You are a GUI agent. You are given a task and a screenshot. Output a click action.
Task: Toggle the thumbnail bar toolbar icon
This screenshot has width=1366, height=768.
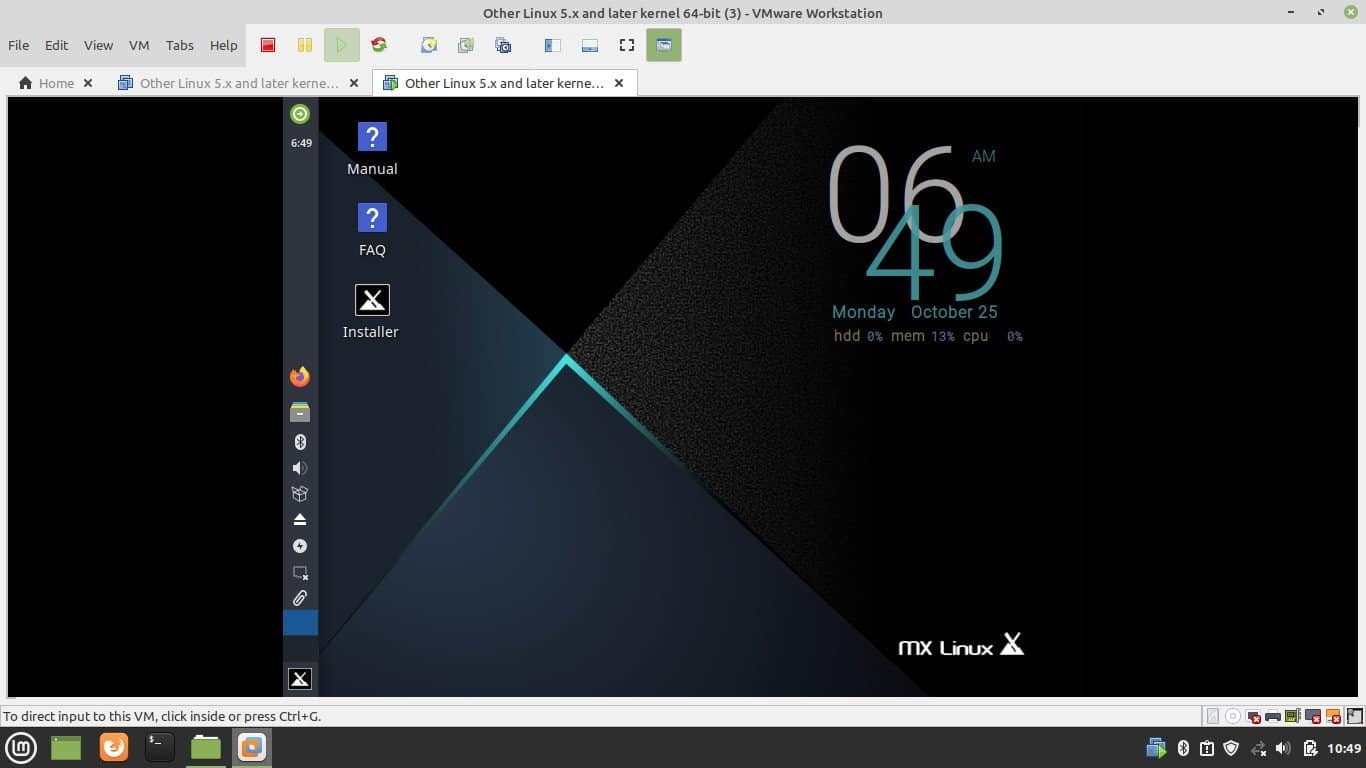click(589, 45)
